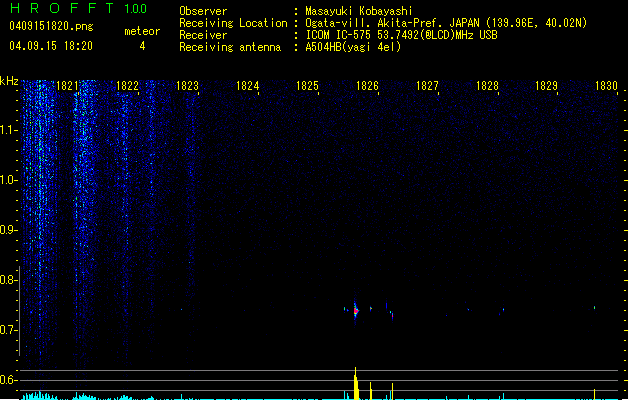
Task: Click the 0.8 kHz axis label
Action: pos(8,280)
